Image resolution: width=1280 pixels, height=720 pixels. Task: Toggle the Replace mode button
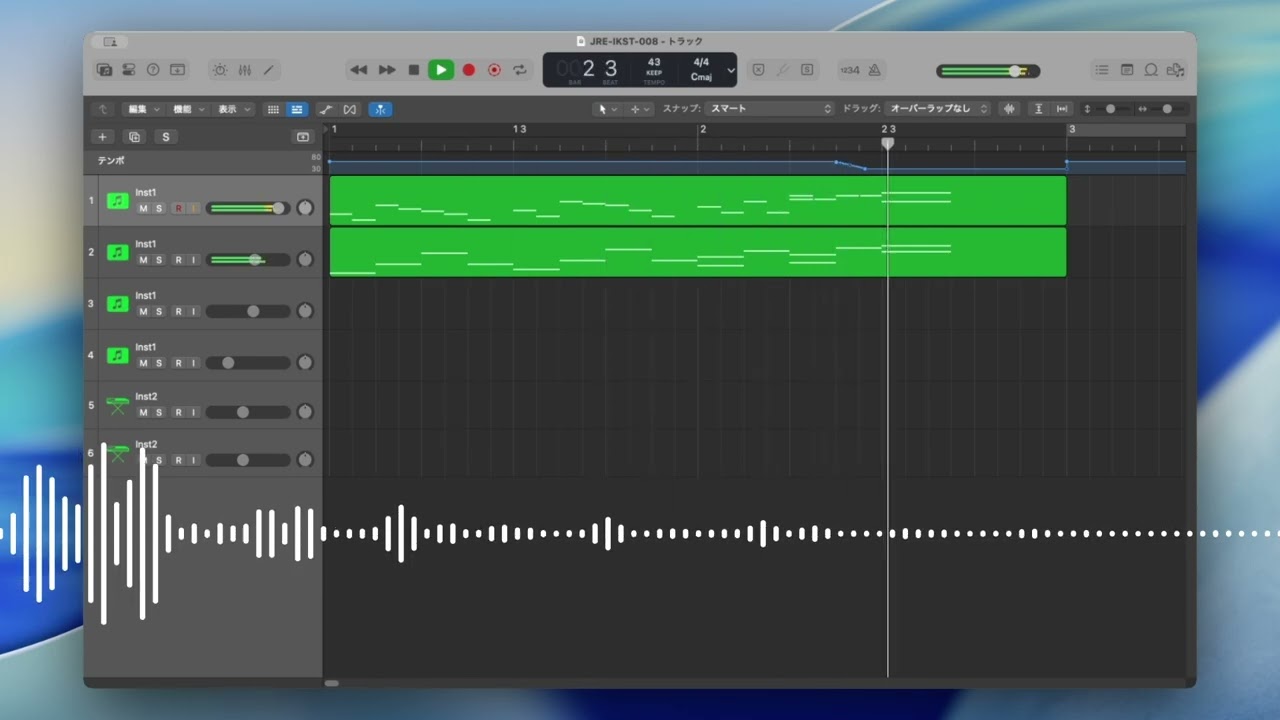click(758, 70)
